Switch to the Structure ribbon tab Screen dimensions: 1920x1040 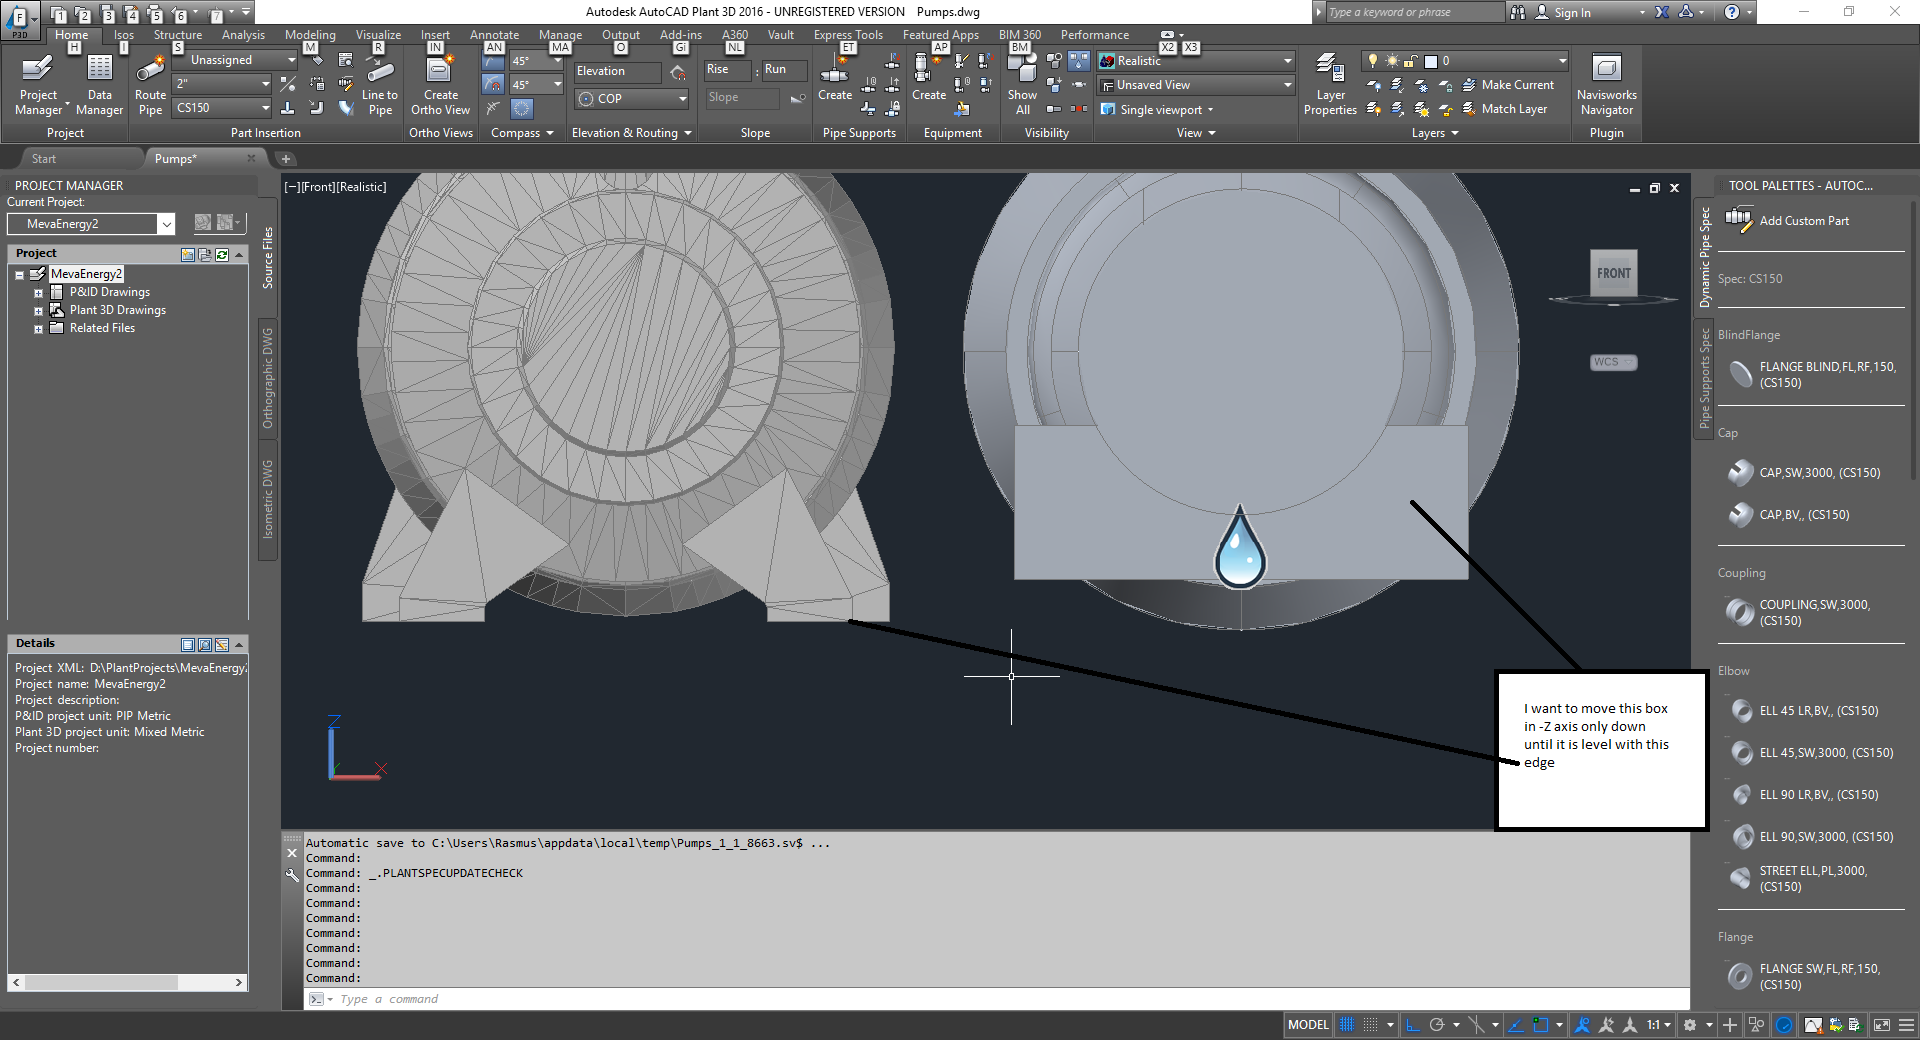coord(177,35)
